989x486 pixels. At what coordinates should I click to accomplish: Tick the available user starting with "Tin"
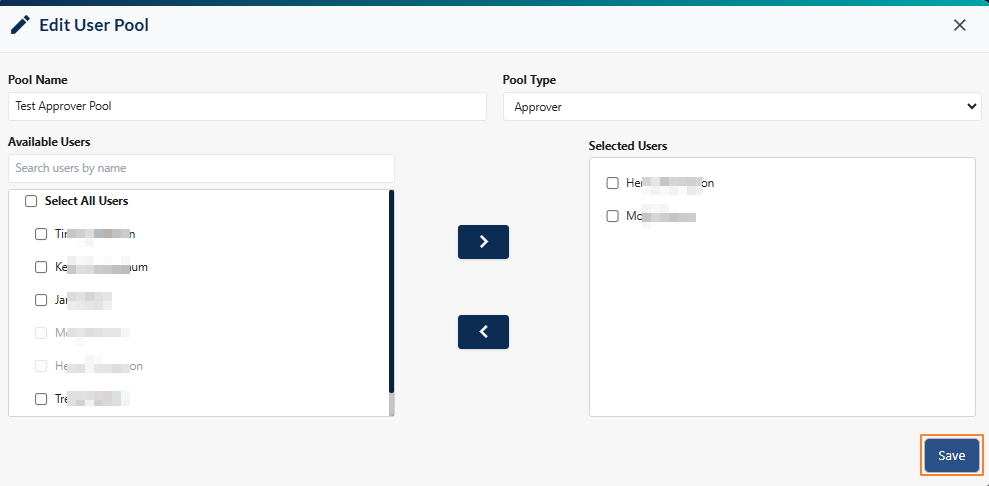point(41,234)
